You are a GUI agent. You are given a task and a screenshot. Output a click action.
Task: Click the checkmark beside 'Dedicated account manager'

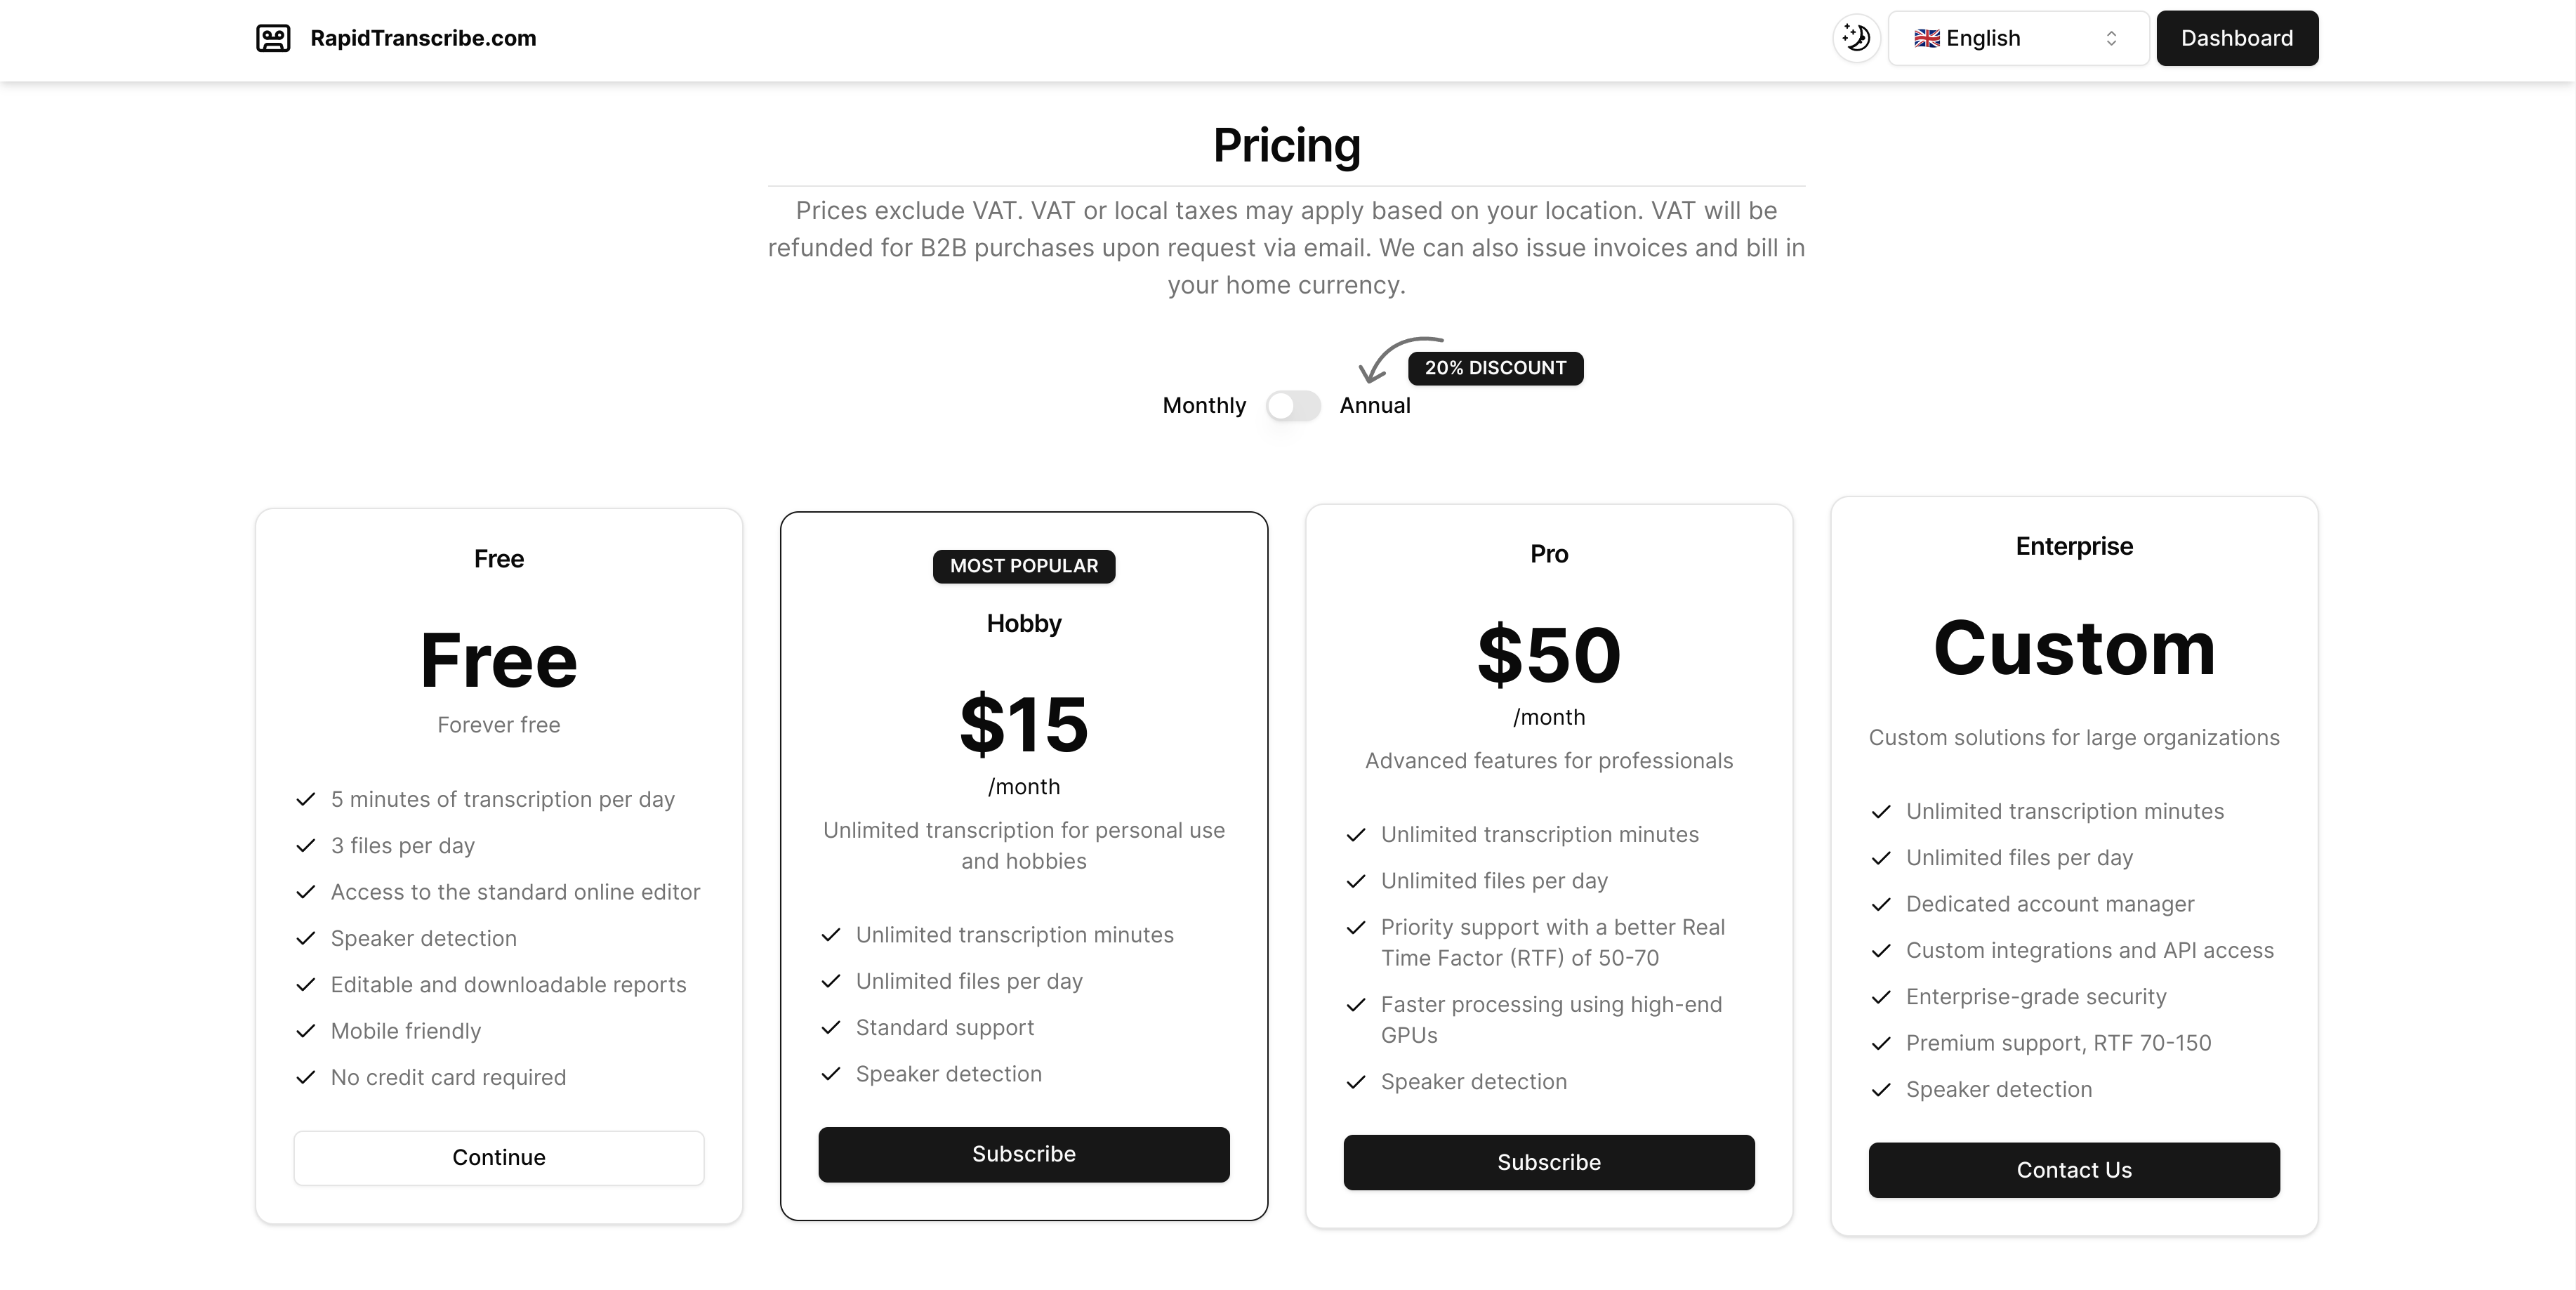pos(1881,904)
